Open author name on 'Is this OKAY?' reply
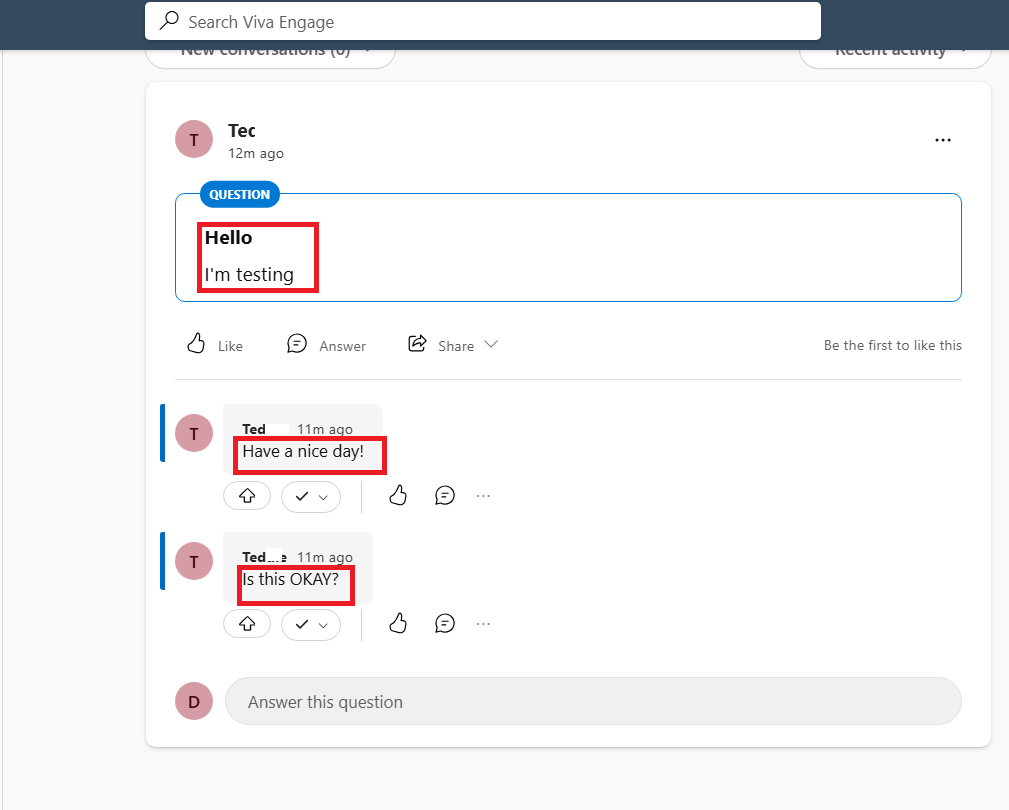 tap(264, 557)
